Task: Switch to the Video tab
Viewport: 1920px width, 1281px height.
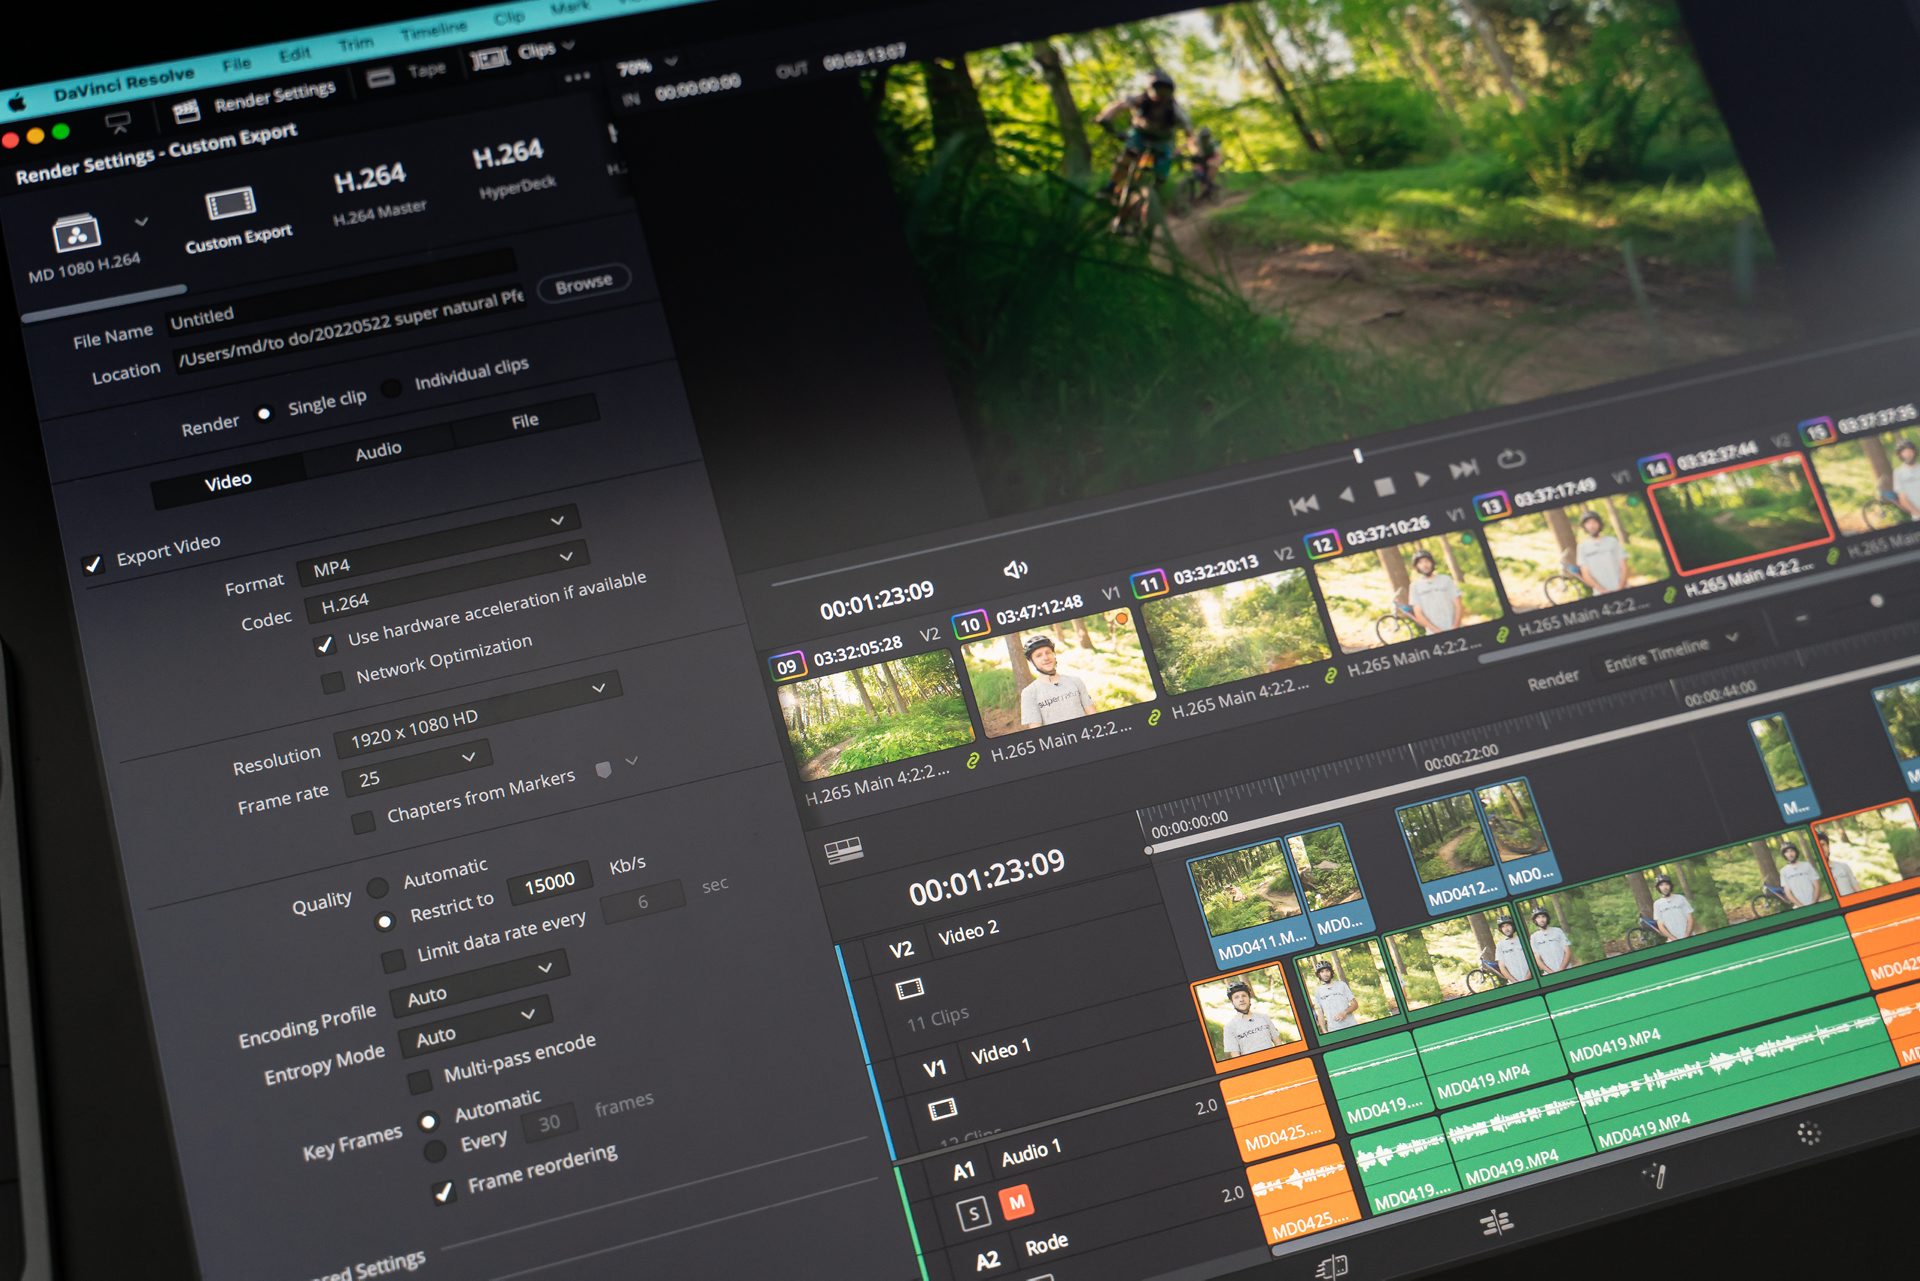Action: (x=228, y=482)
